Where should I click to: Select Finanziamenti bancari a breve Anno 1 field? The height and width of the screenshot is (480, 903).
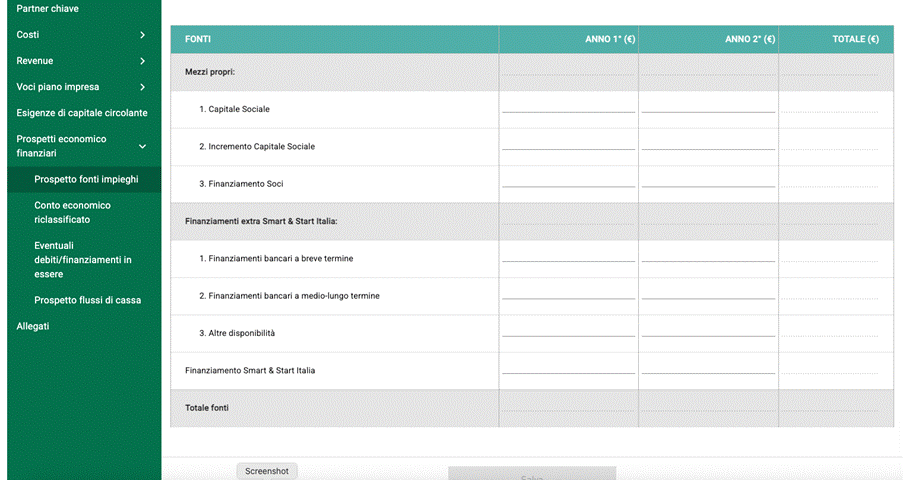(568, 256)
